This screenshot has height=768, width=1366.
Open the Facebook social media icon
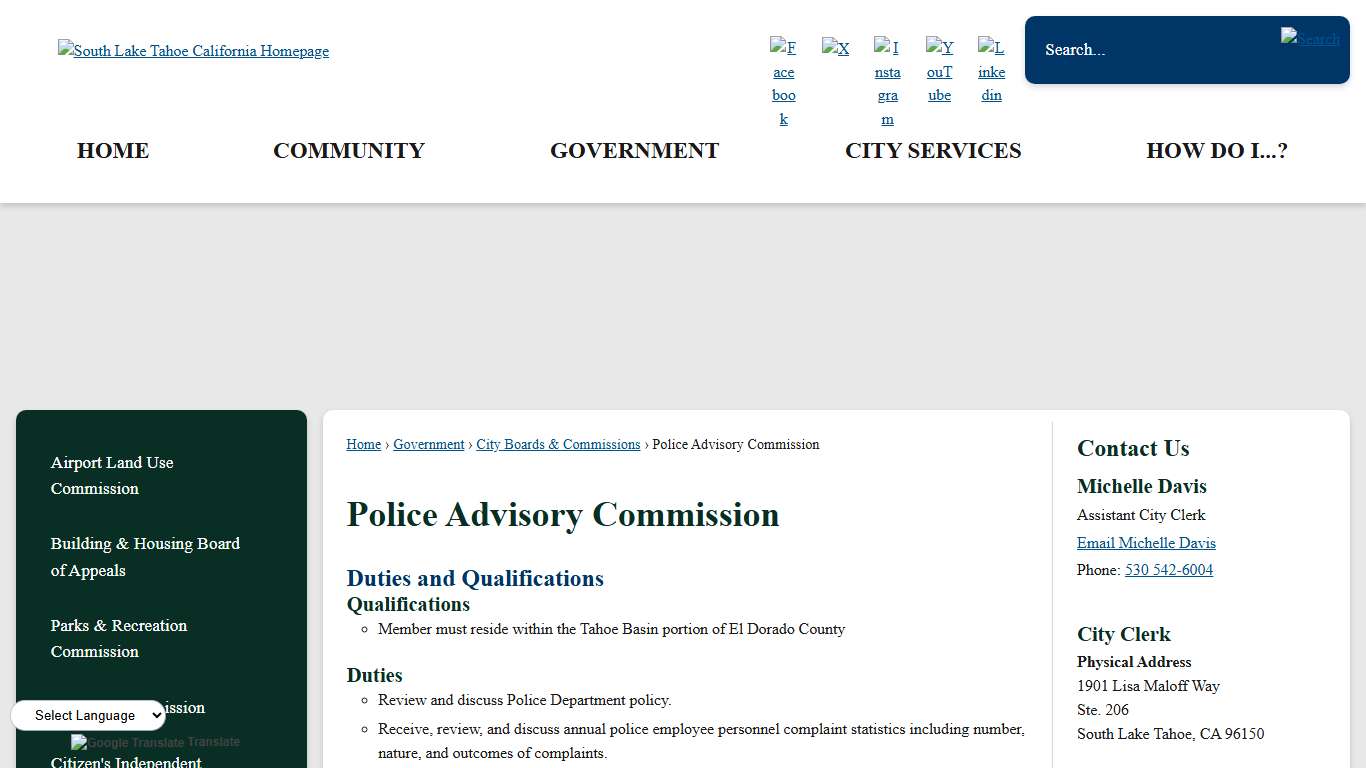tap(783, 80)
